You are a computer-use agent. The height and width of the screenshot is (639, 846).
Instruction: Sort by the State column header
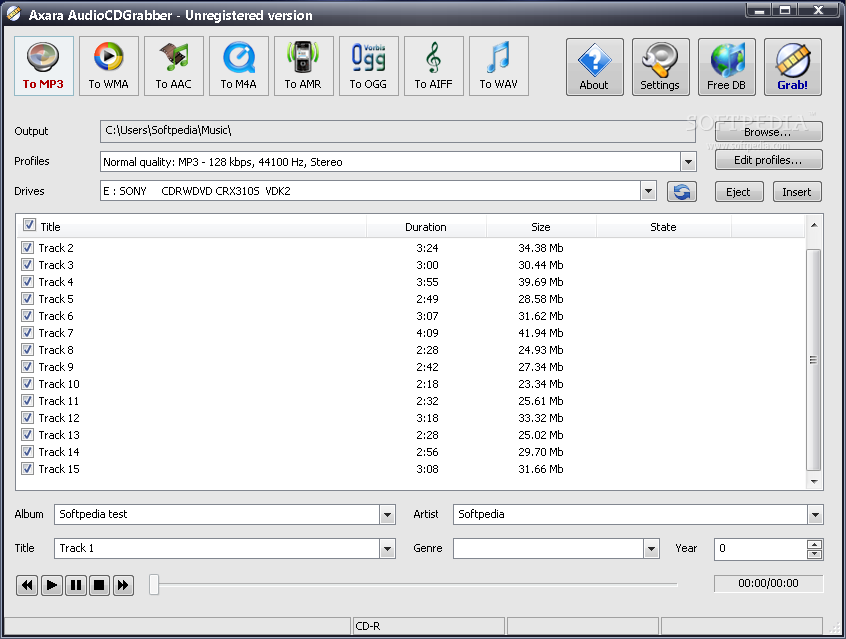pos(664,227)
